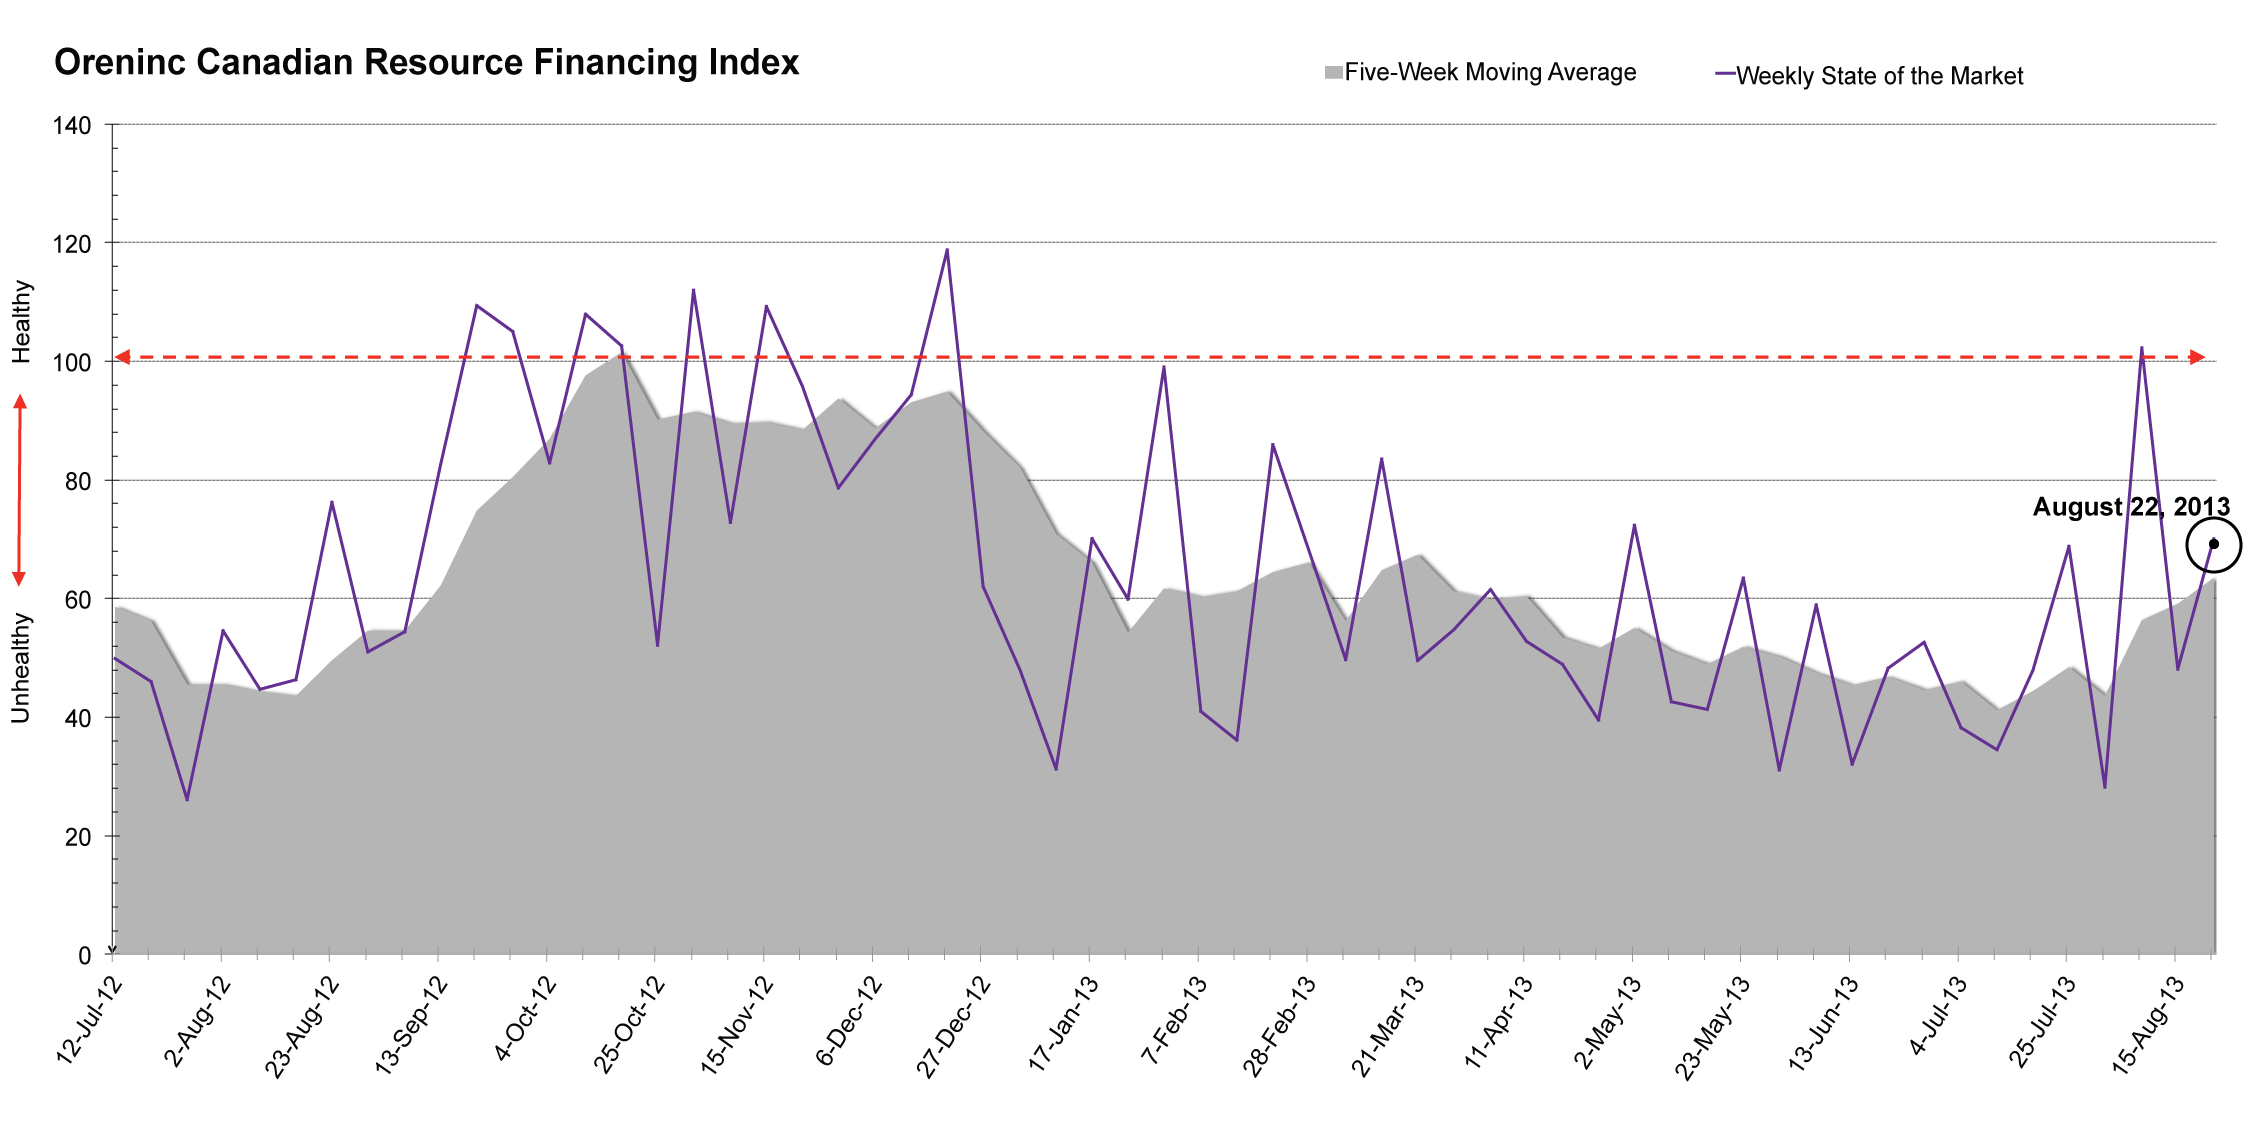Click the y-axis value 100
The height and width of the screenshot is (1140, 2244).
pos(72,363)
